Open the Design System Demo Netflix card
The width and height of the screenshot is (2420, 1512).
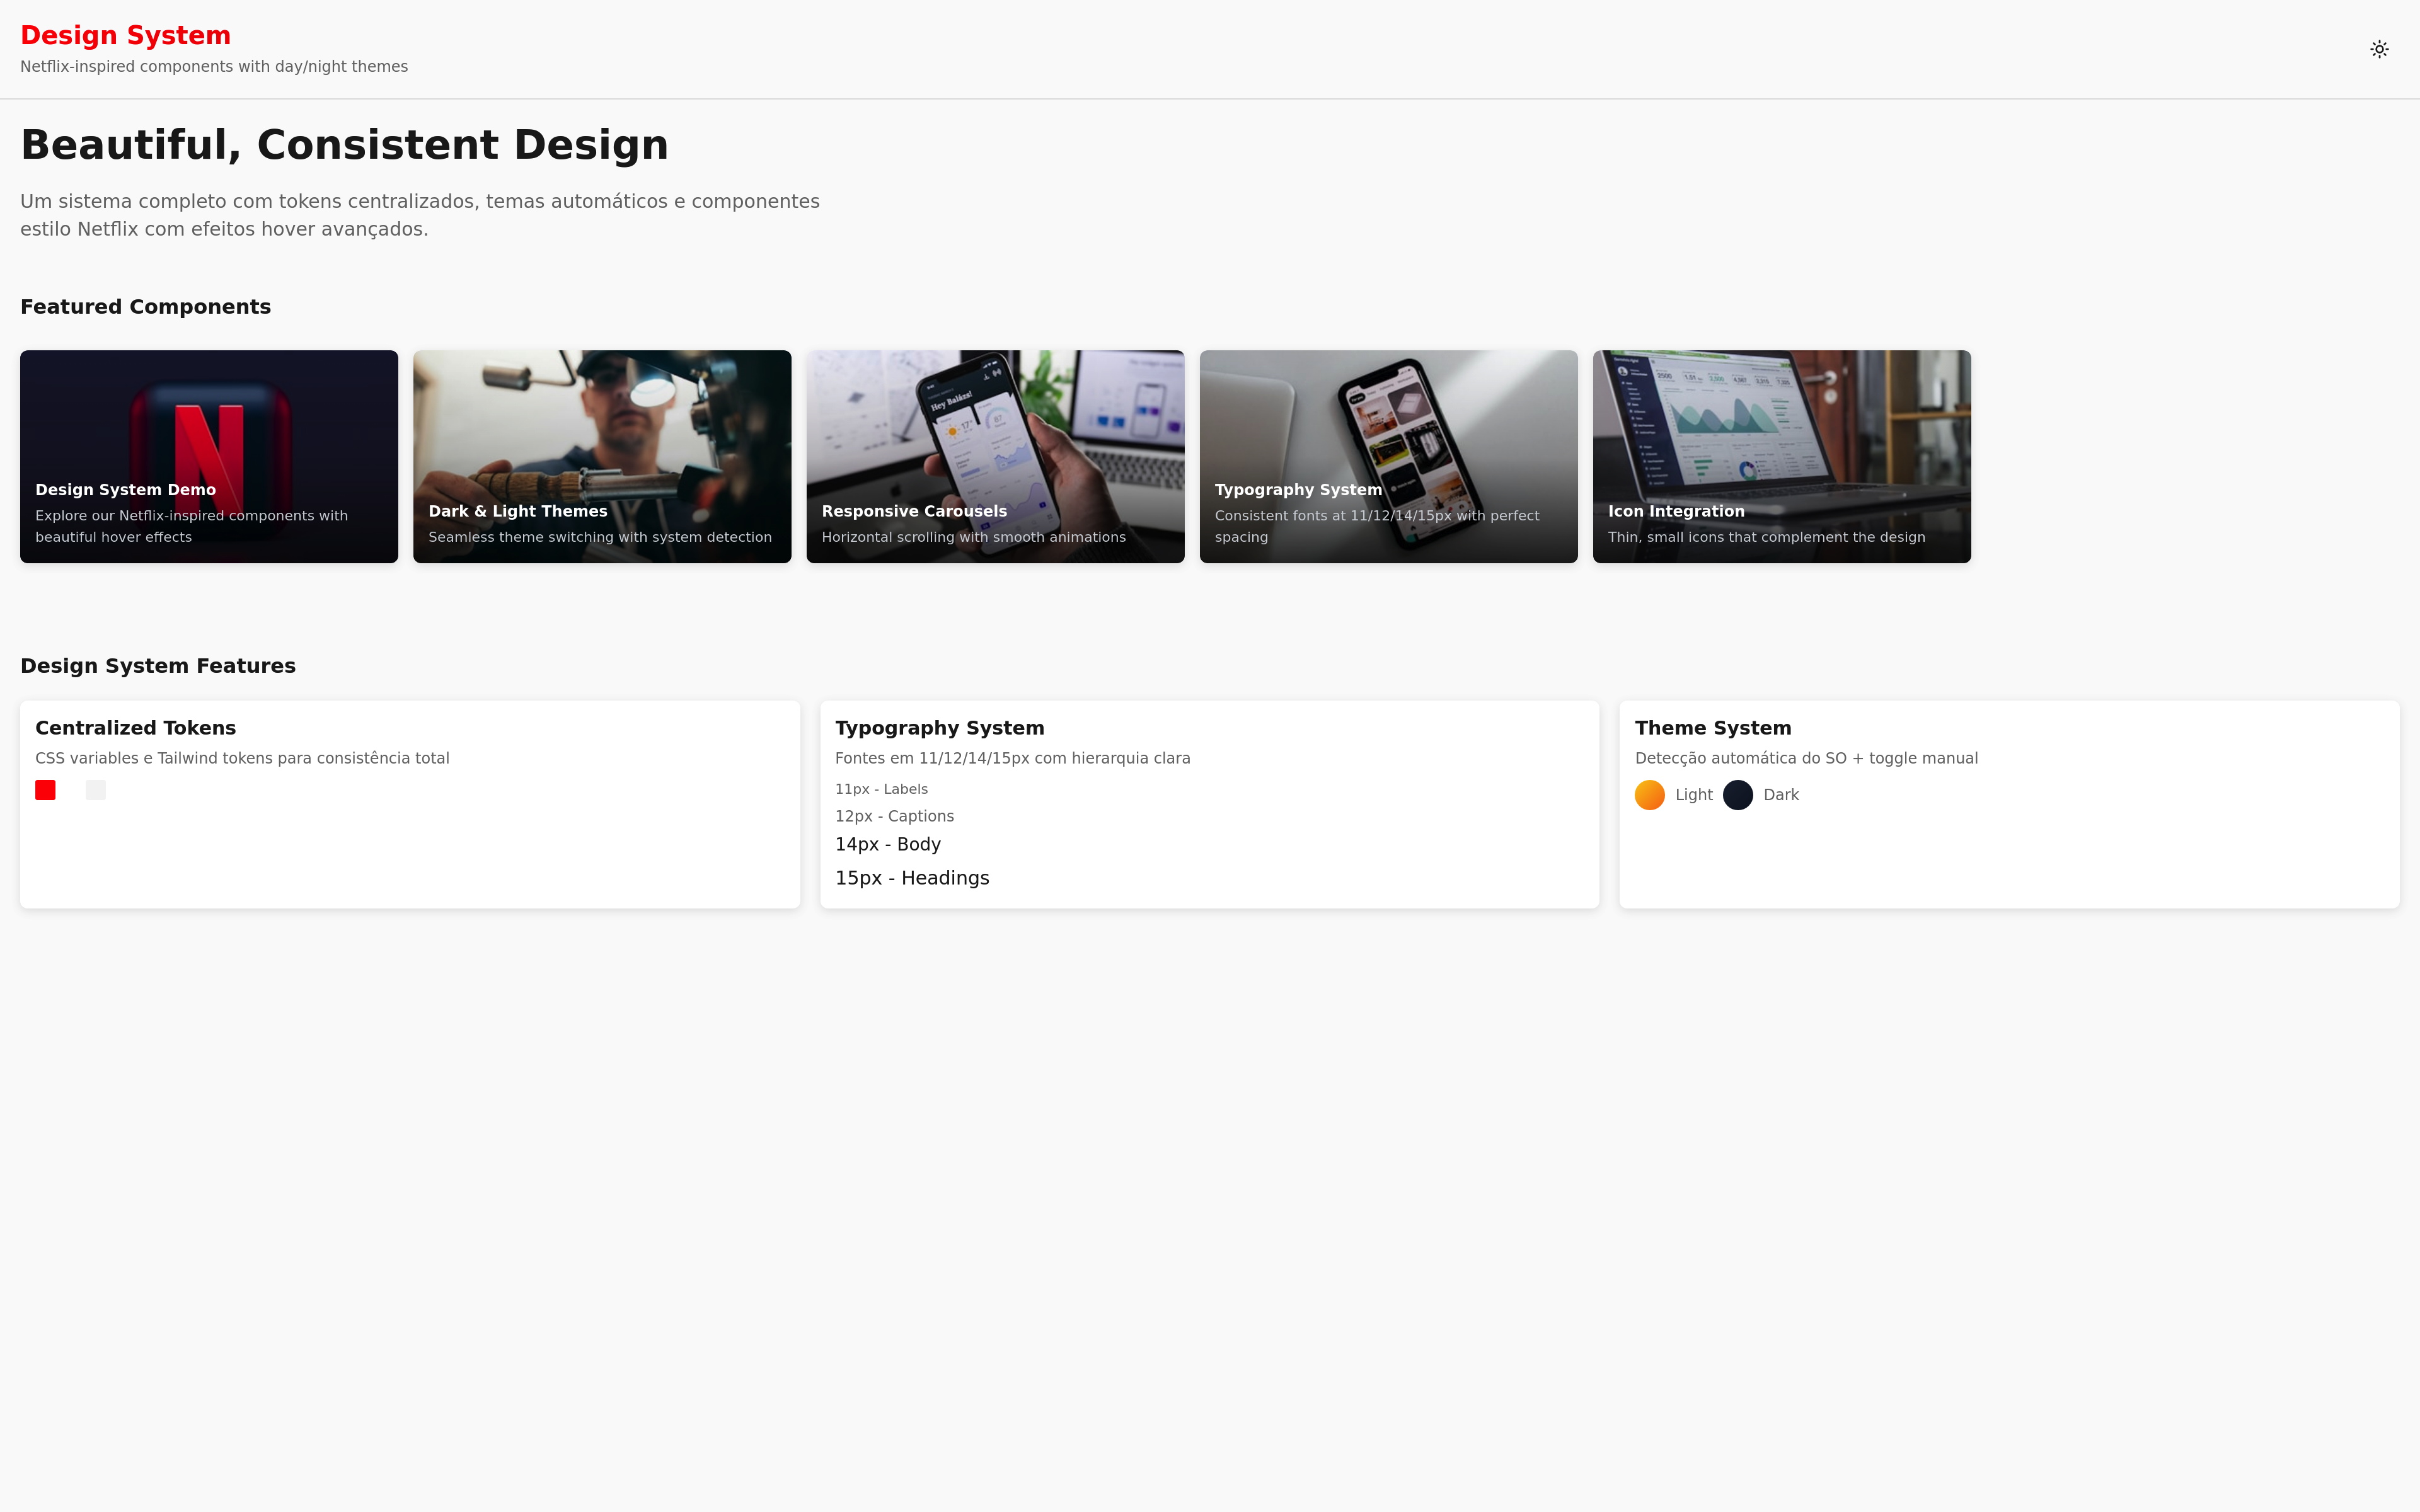click(x=208, y=455)
